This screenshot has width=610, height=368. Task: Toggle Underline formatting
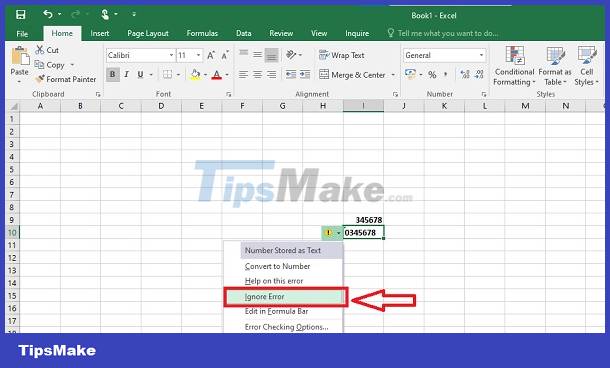(140, 74)
